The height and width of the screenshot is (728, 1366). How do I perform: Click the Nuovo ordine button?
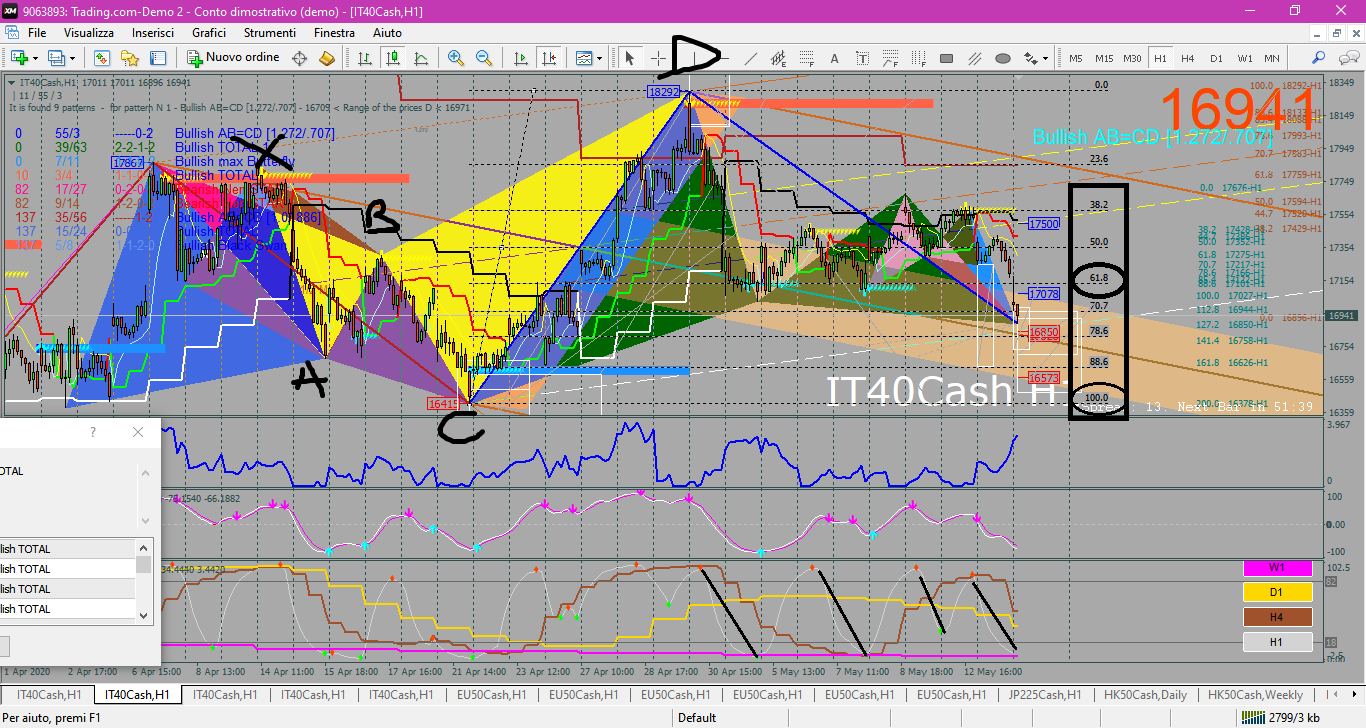click(x=234, y=58)
